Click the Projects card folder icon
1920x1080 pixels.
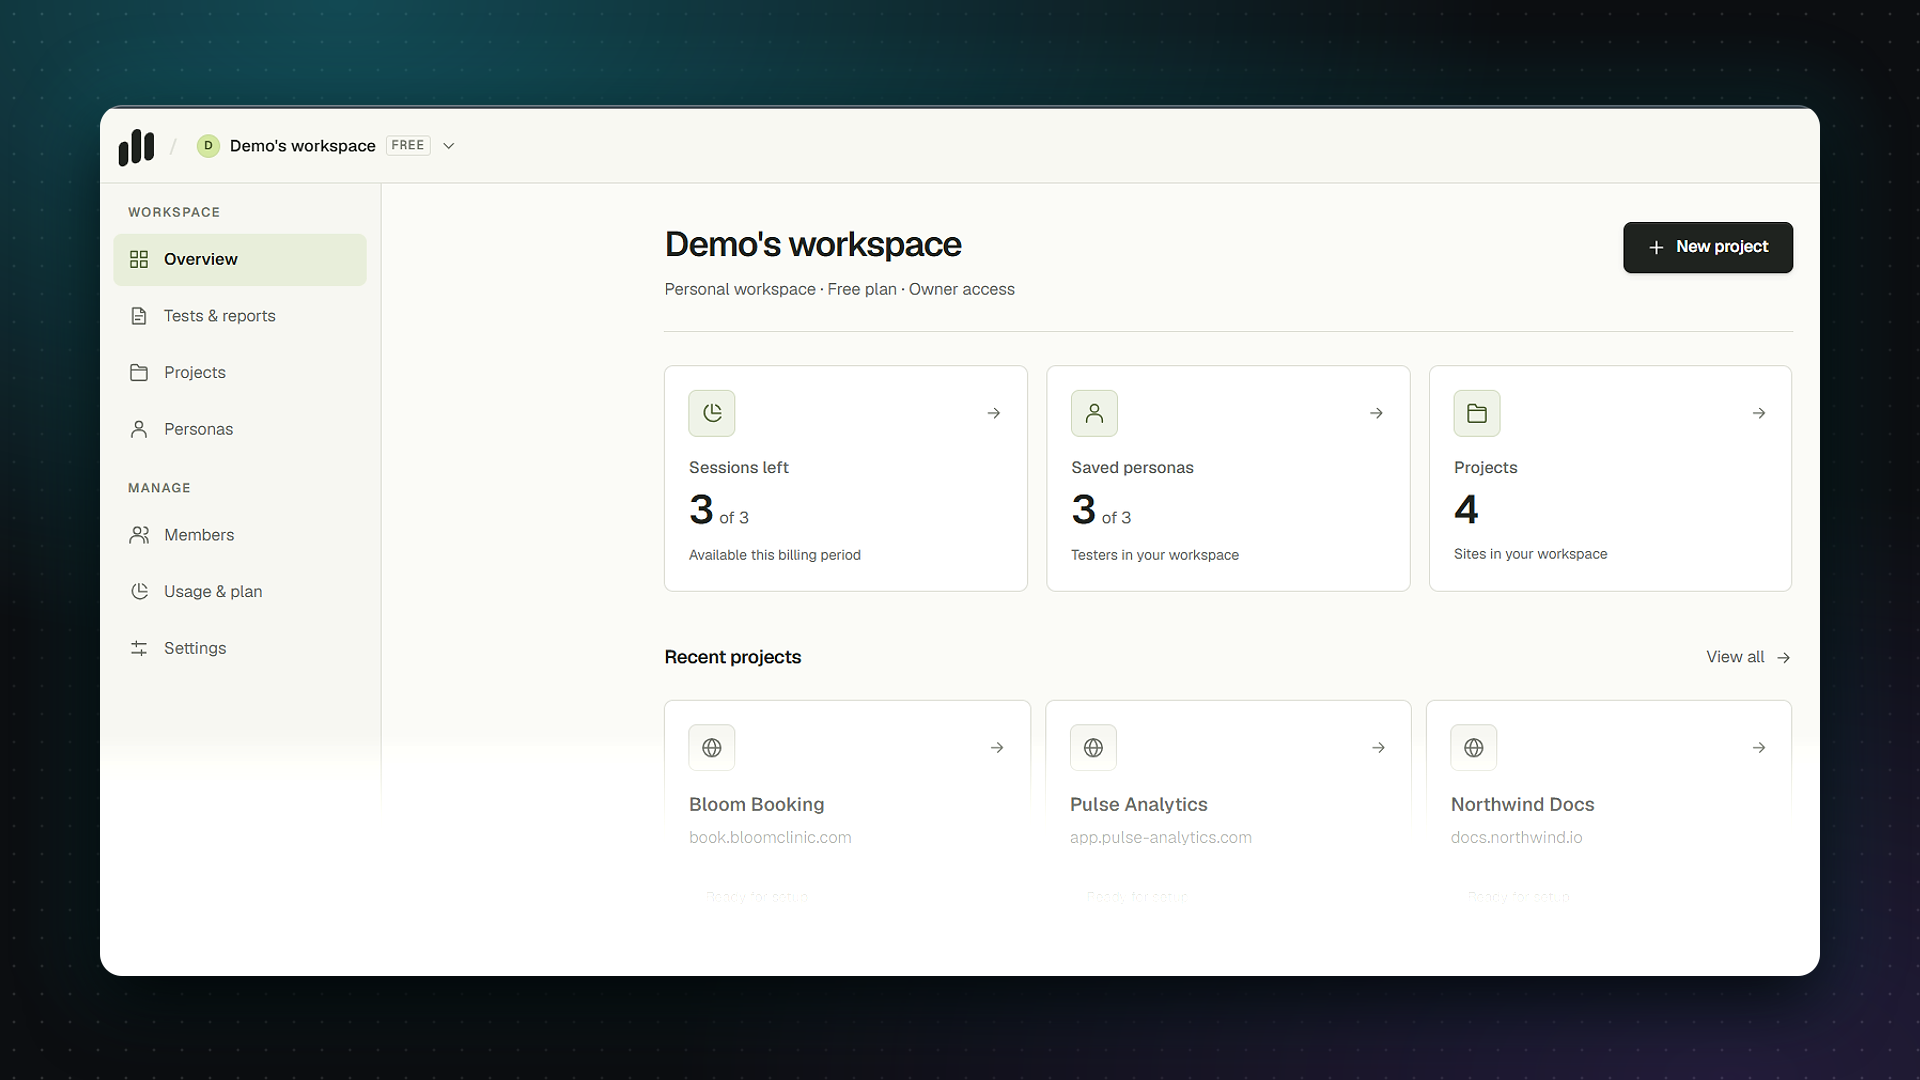[1477, 413]
